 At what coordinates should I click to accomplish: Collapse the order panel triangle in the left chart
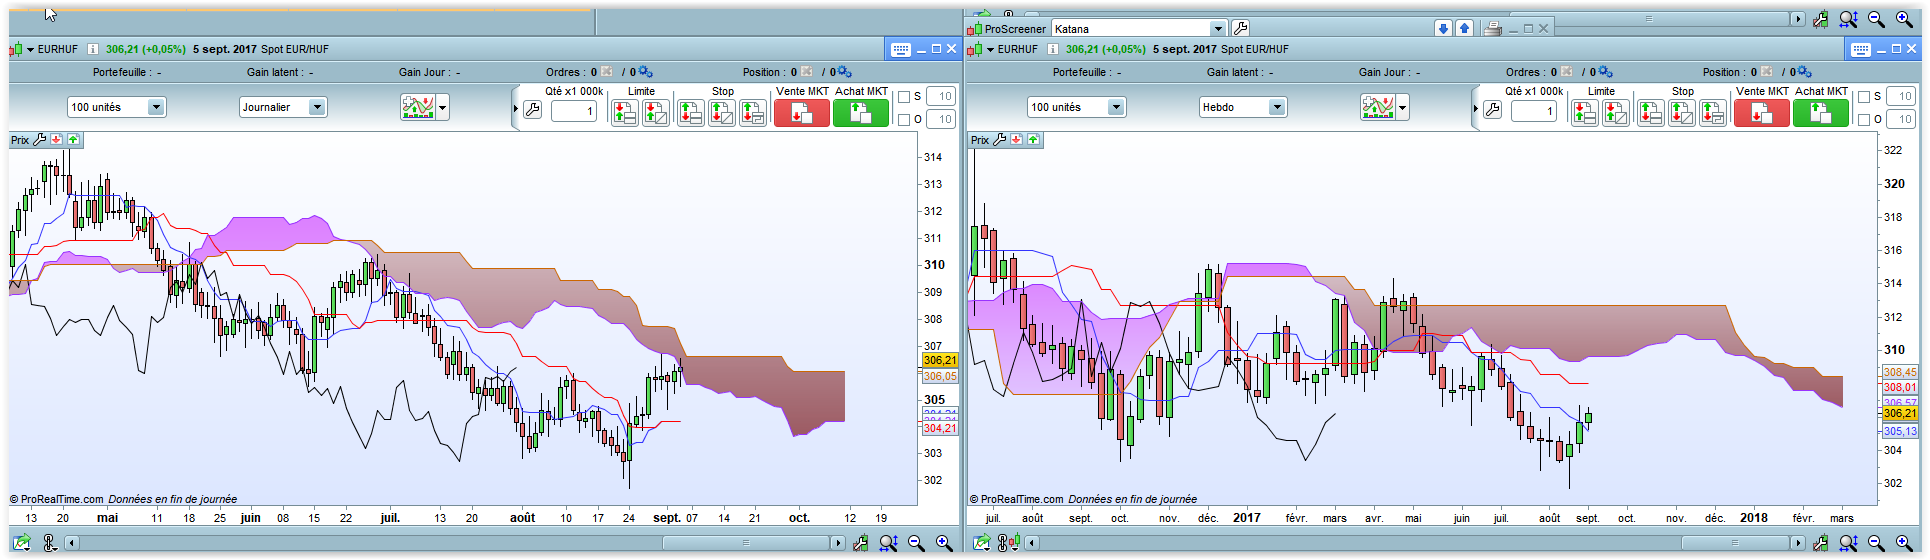tap(516, 108)
